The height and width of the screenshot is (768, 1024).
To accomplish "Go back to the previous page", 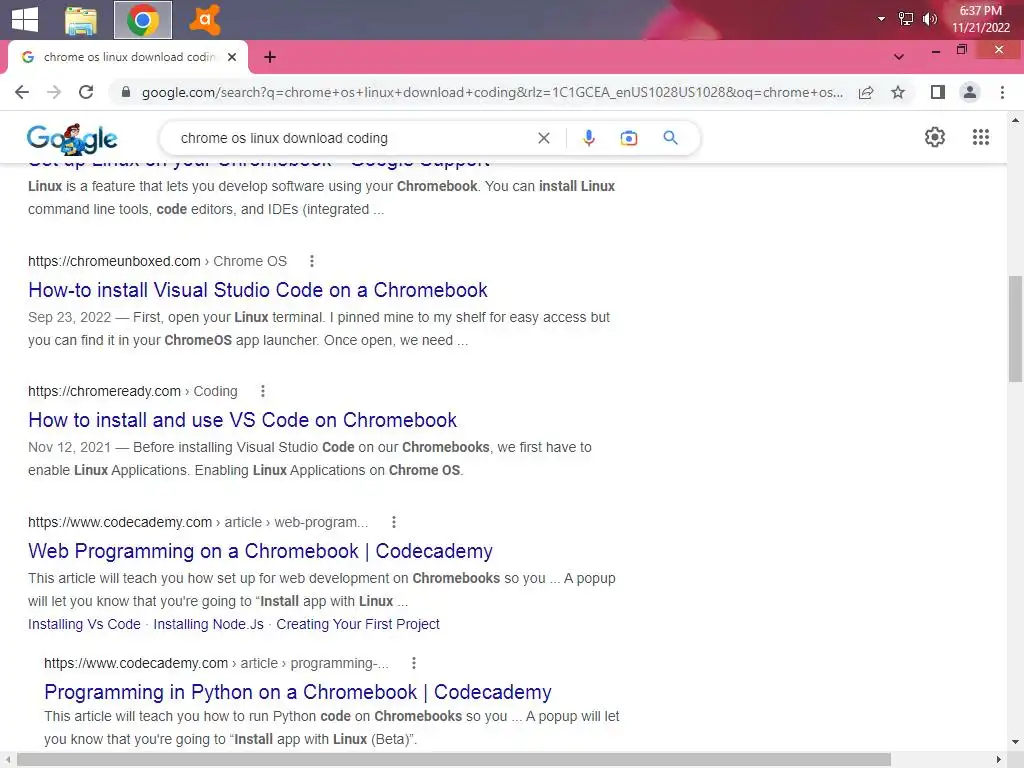I will [x=22, y=92].
